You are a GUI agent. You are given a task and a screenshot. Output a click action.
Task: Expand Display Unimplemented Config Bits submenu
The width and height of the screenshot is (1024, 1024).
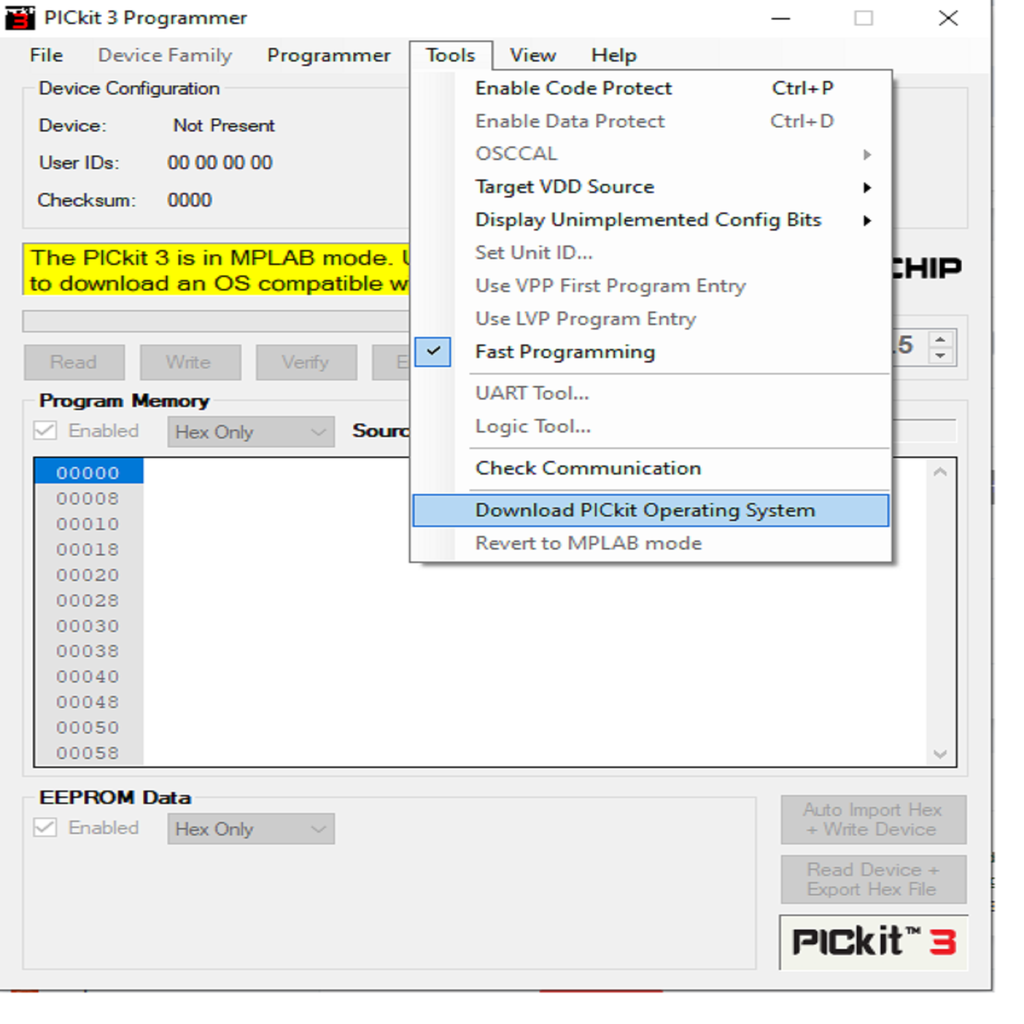[x=650, y=220]
